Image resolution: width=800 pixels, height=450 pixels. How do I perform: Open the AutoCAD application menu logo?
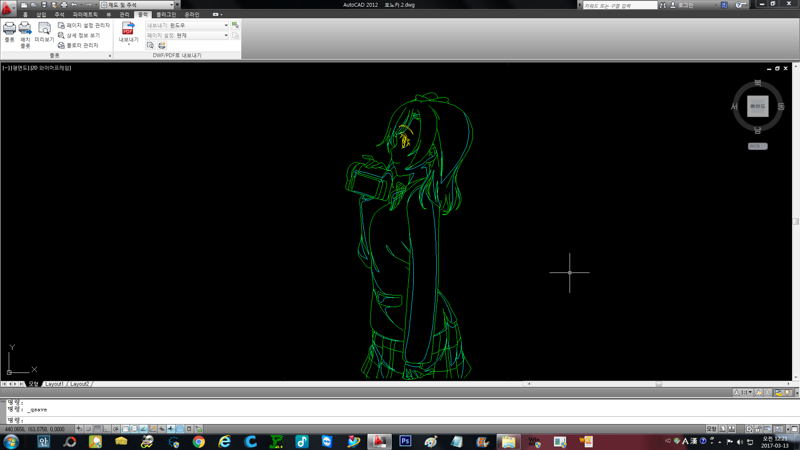pos(7,7)
